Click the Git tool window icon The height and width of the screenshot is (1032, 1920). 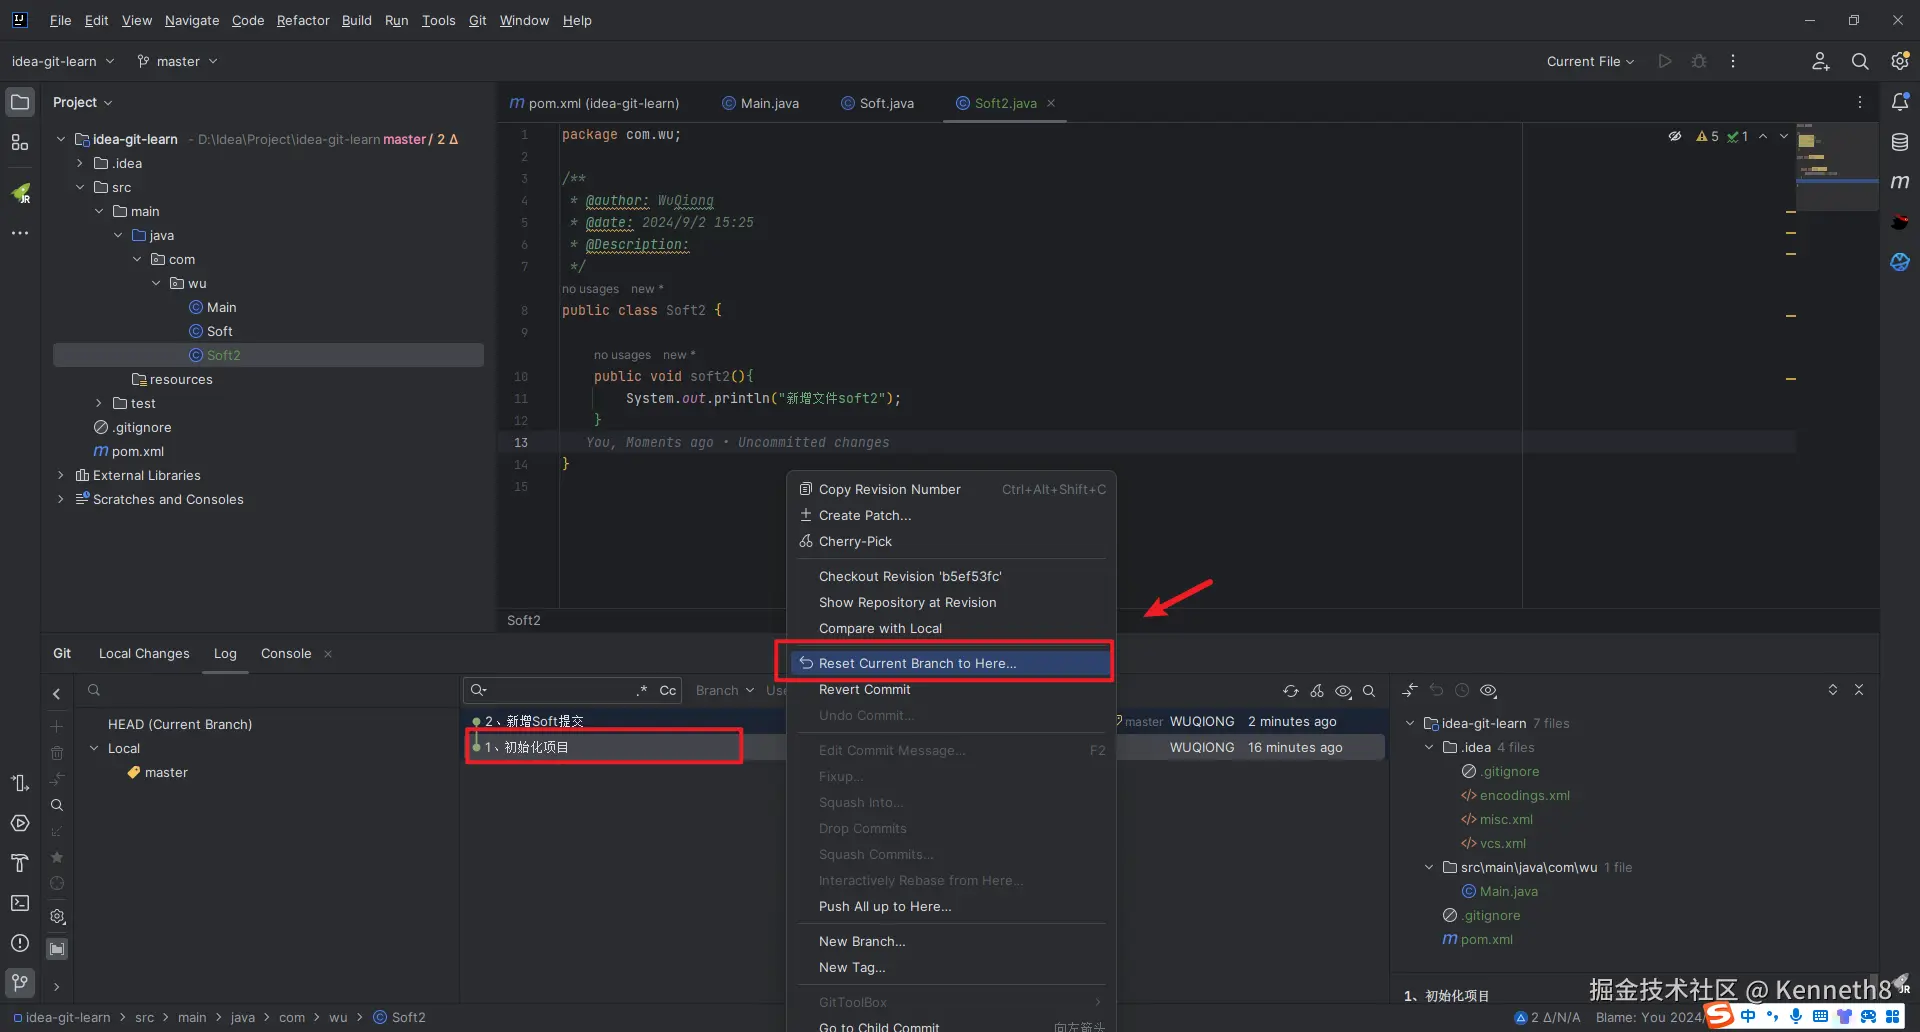point(20,982)
